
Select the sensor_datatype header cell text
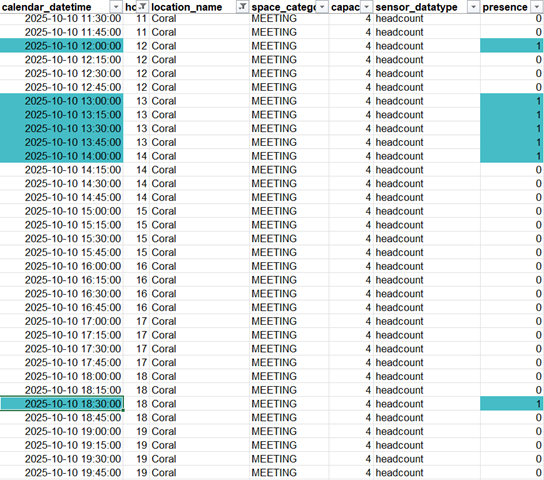tap(416, 7)
